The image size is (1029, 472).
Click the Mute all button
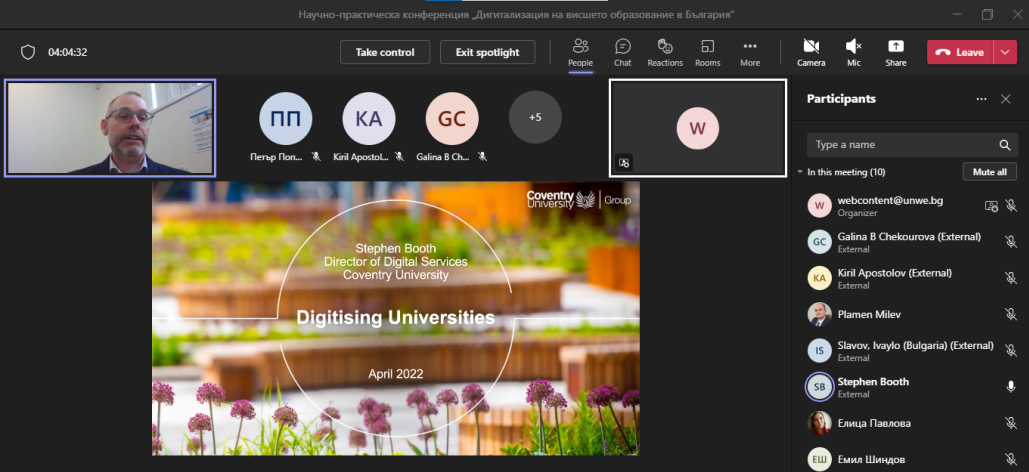[x=990, y=172]
